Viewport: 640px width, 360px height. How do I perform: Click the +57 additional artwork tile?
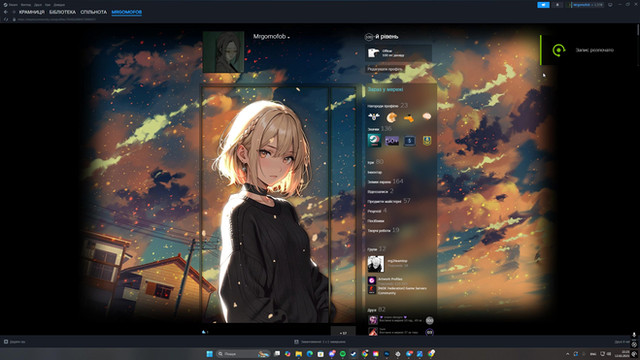pos(343,332)
